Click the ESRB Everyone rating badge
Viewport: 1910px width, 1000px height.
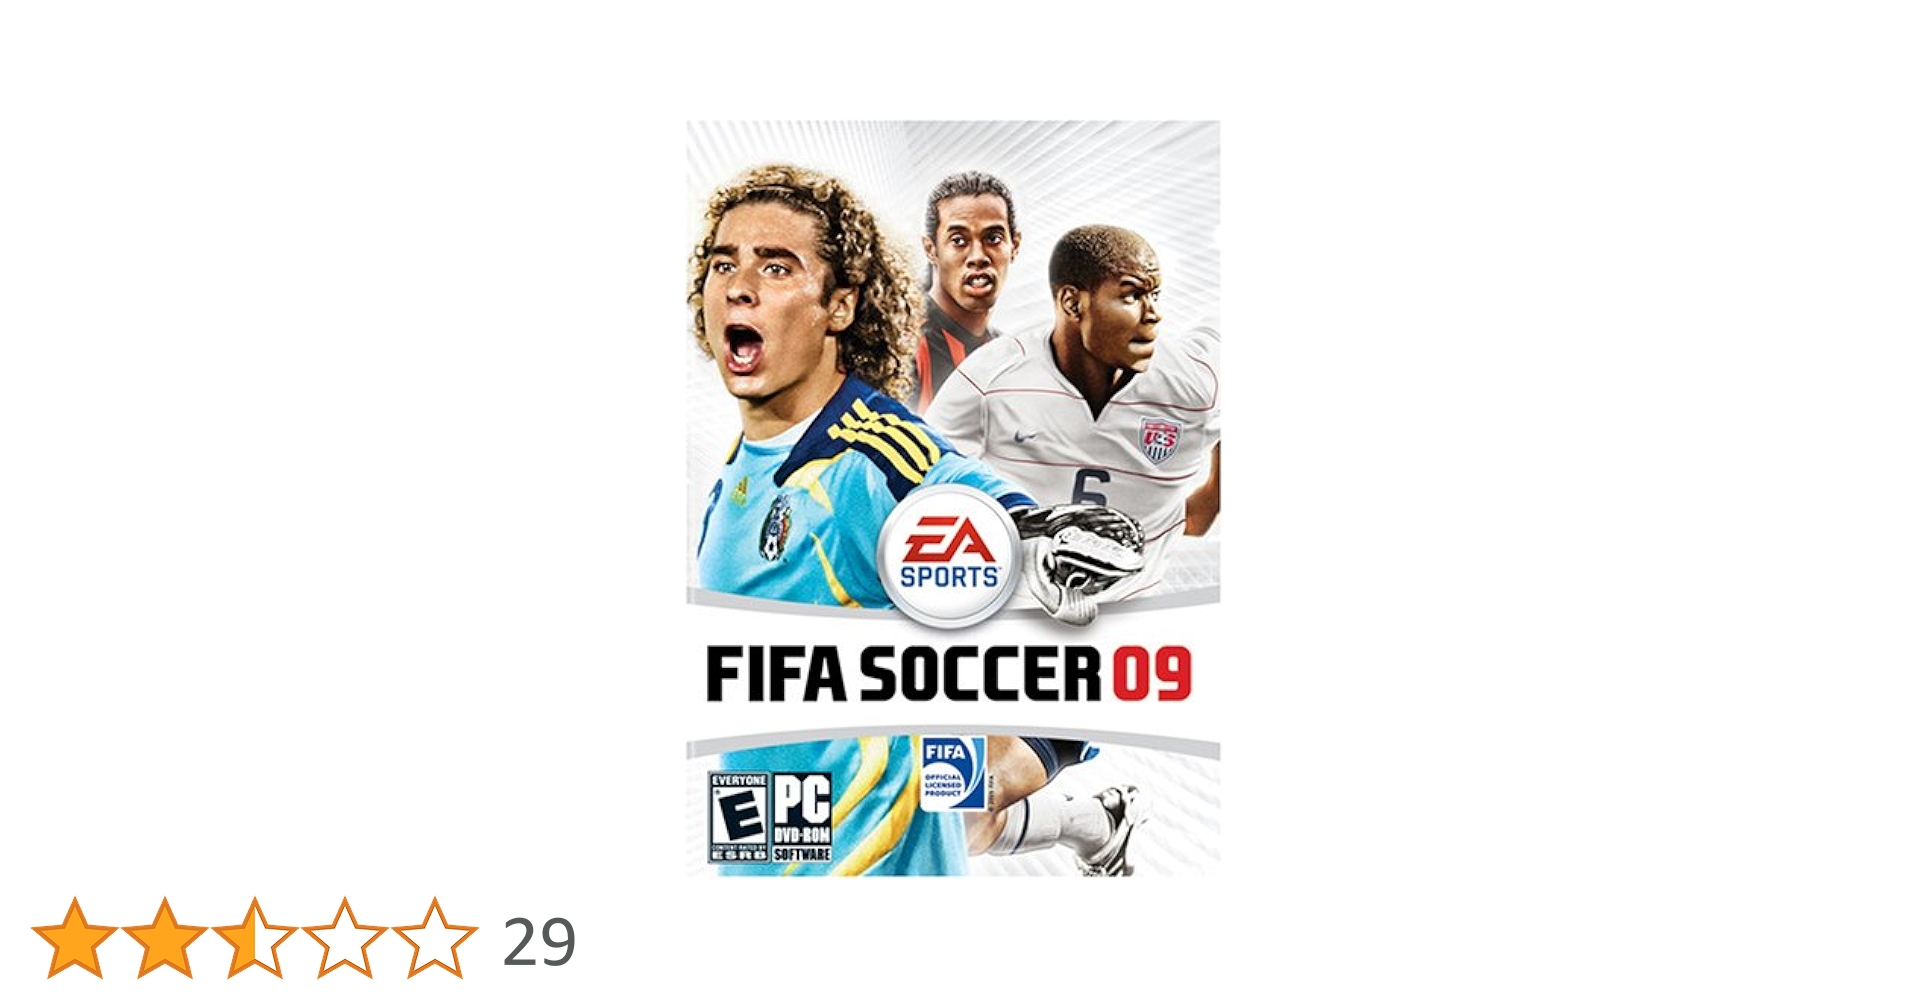pos(739,817)
